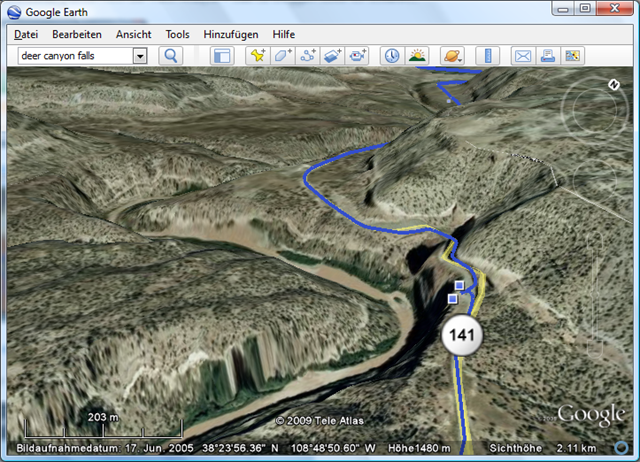Click the deer canyon falls search field
This screenshot has width=640, height=462.
73,56
